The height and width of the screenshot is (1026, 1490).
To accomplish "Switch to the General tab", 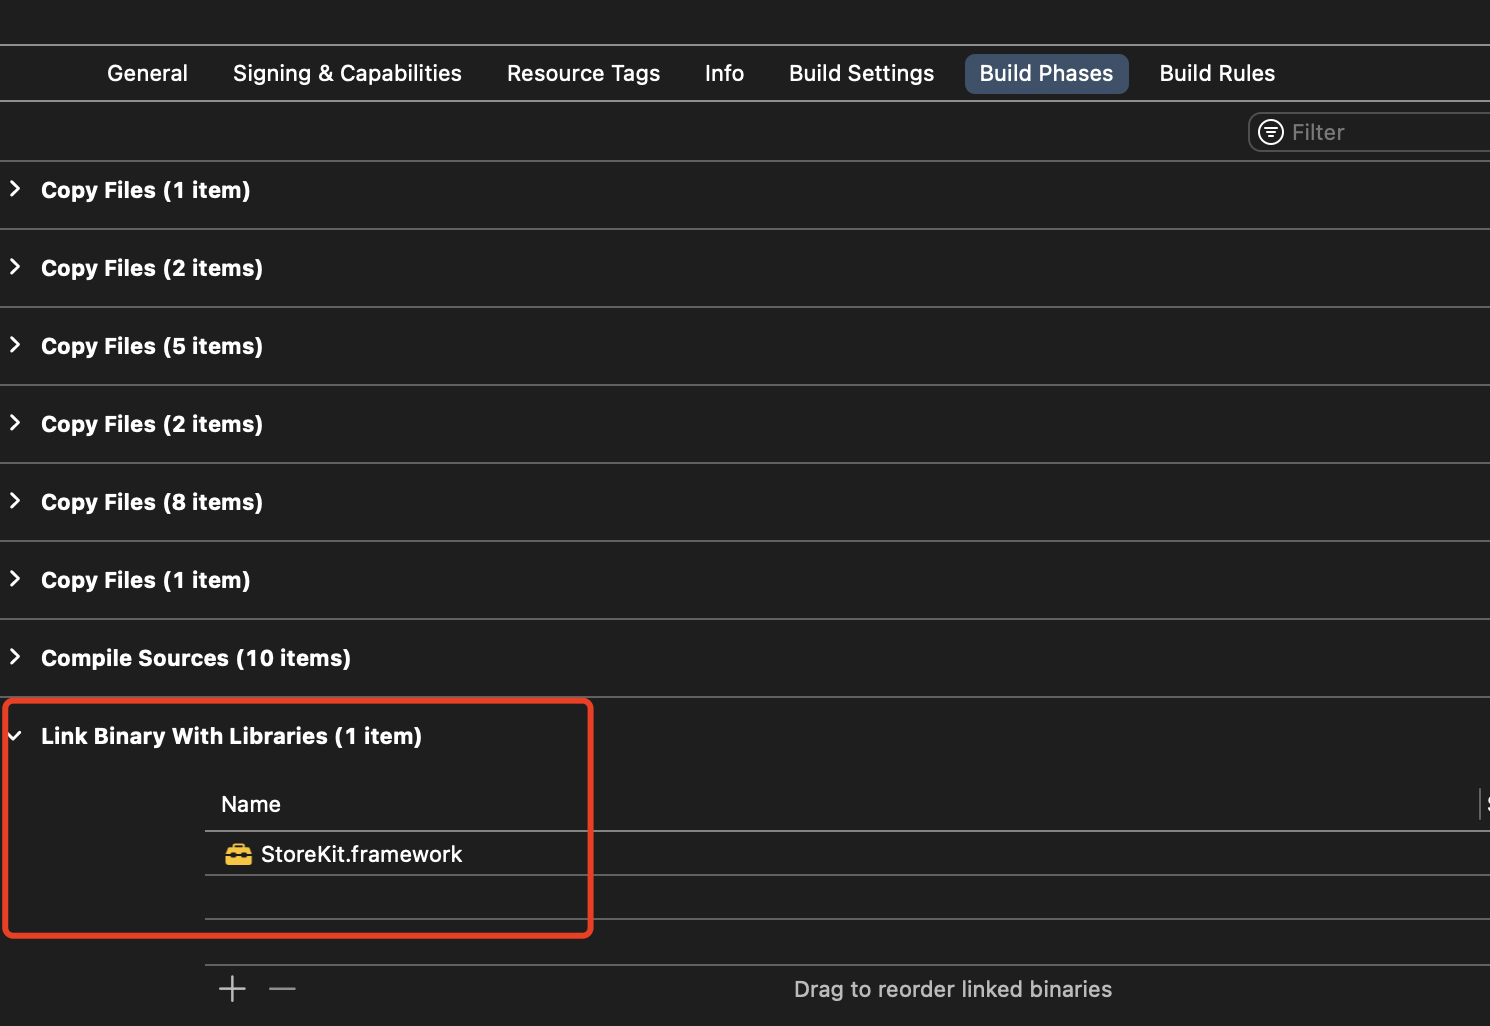I will point(147,73).
